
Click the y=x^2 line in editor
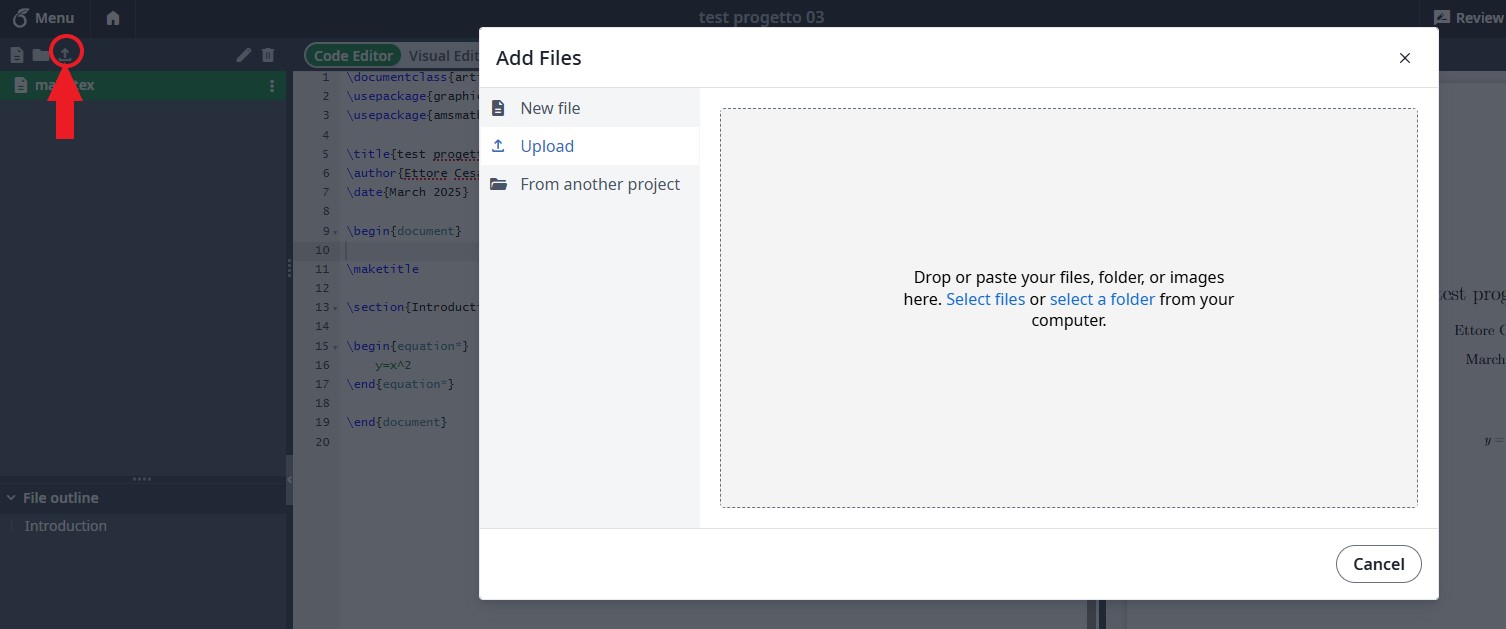point(393,365)
